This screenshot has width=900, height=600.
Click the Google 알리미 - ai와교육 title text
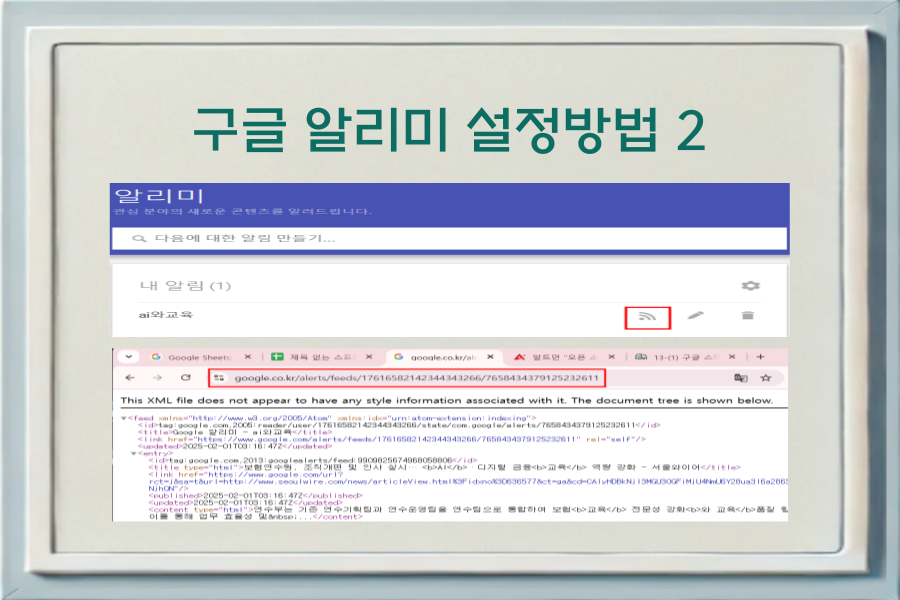(232, 432)
